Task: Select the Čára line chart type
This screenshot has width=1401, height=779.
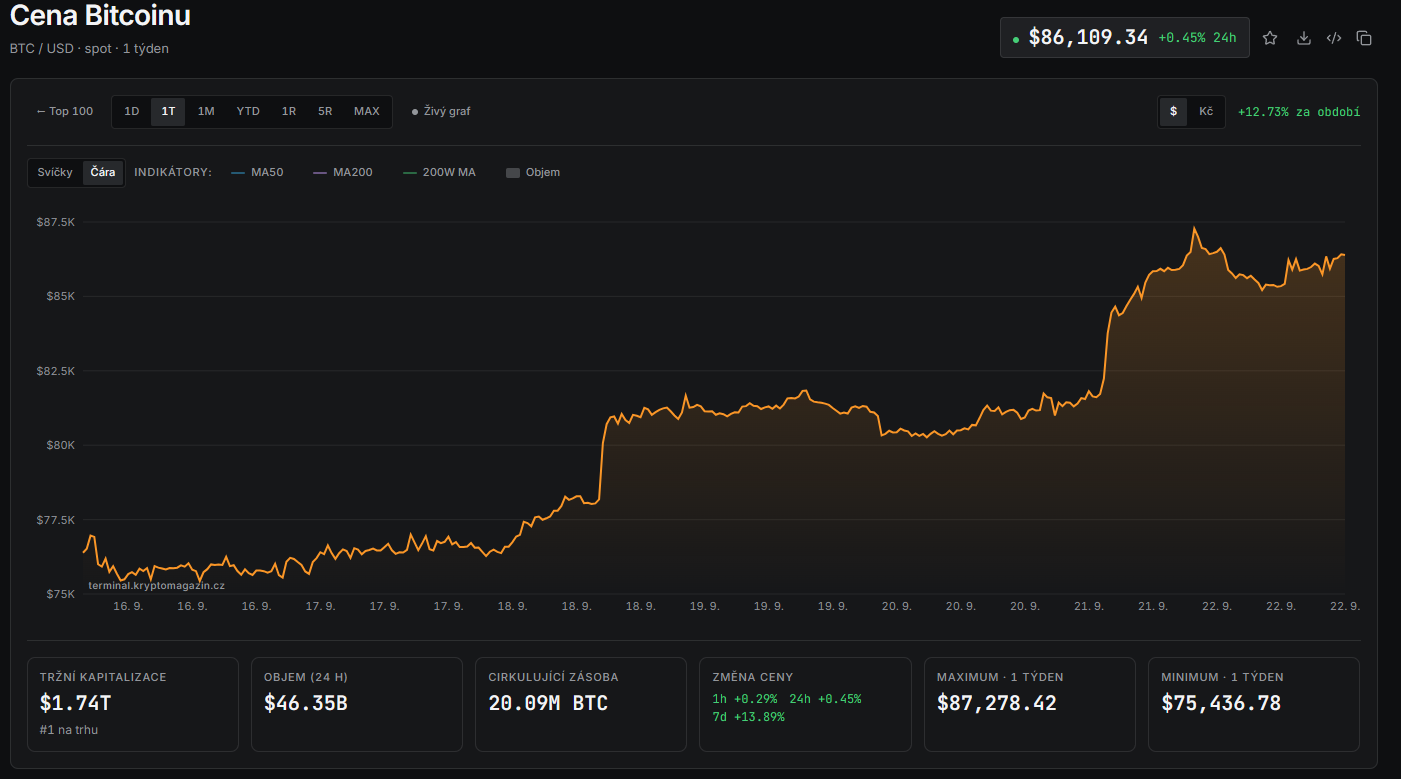Action: click(x=103, y=172)
